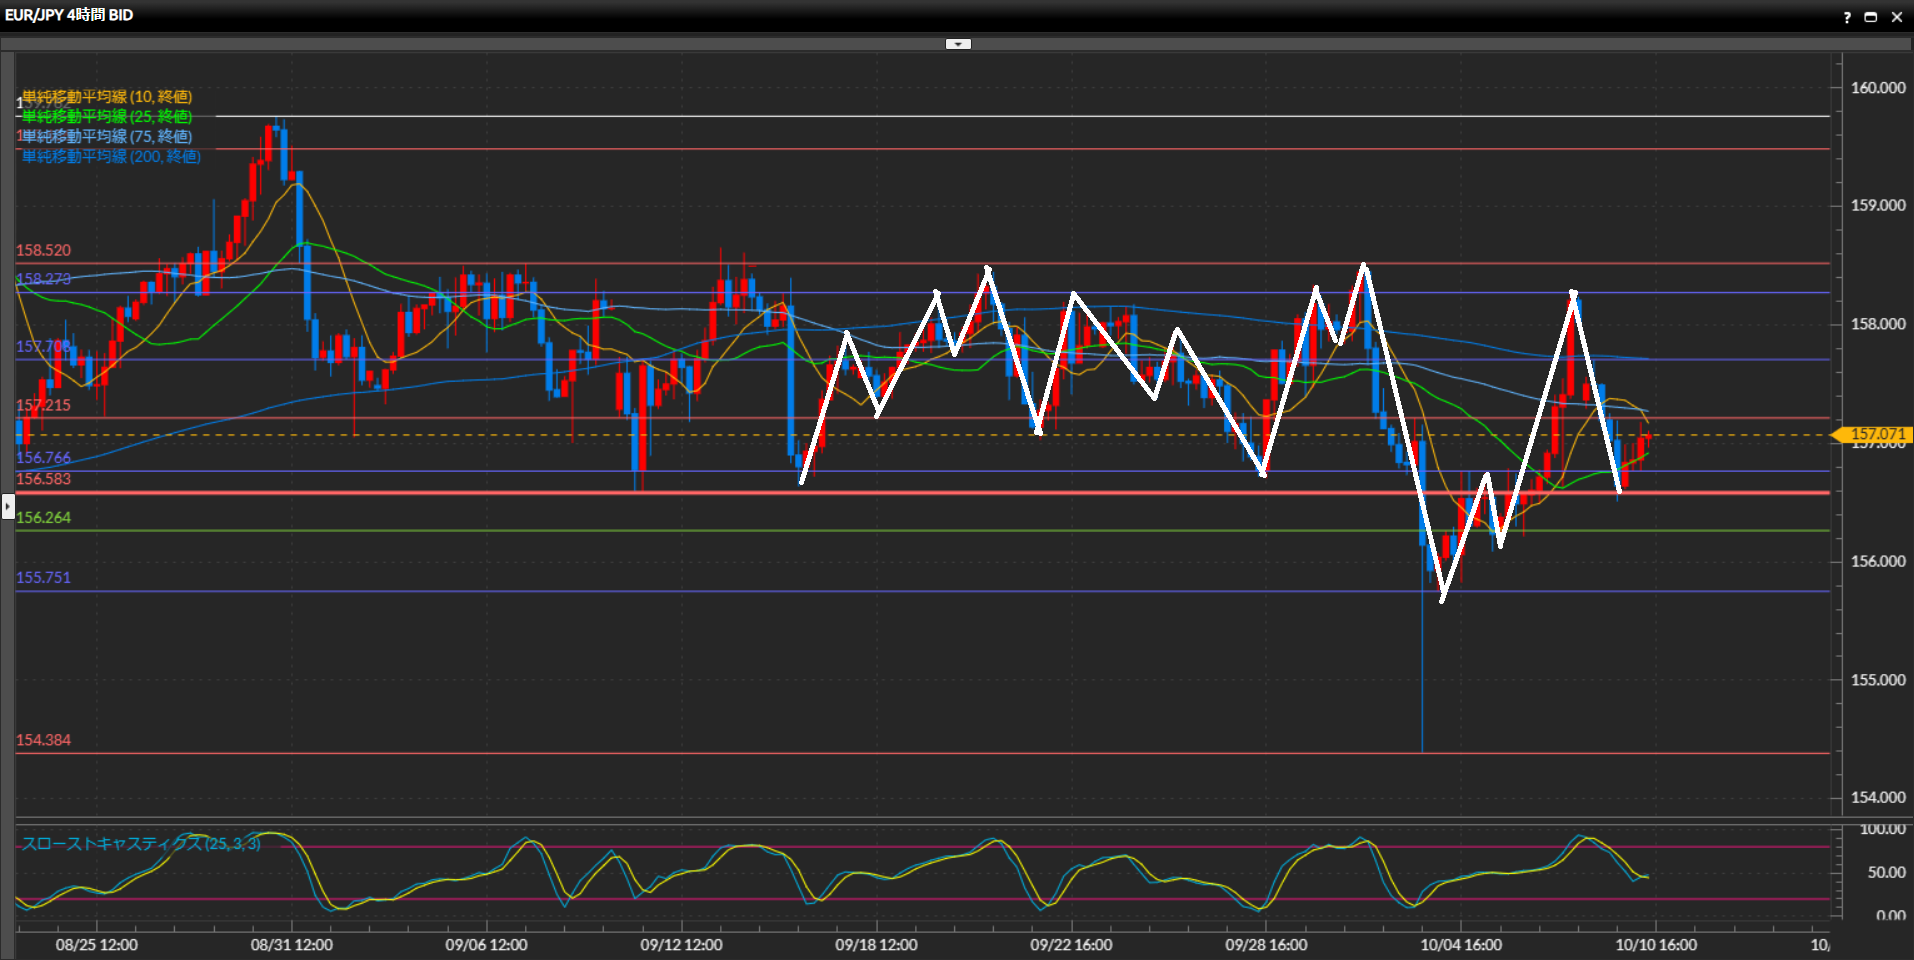Image resolution: width=1914 pixels, height=960 pixels.
Task: Click the Slow Stochastics indicator label
Action: 141,844
